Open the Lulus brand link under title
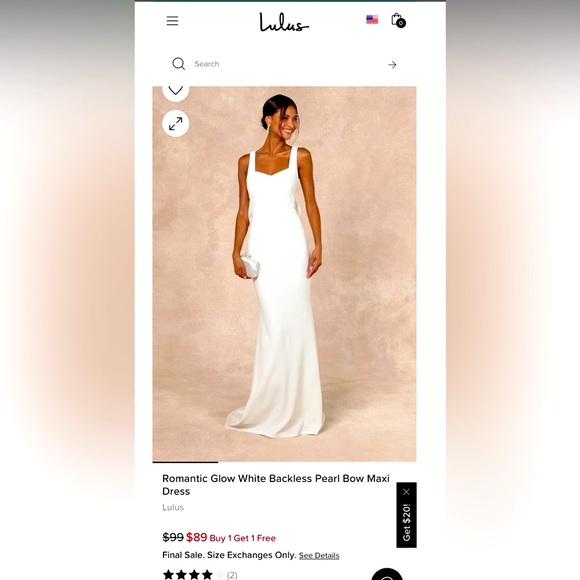580x580 pixels. [173, 507]
